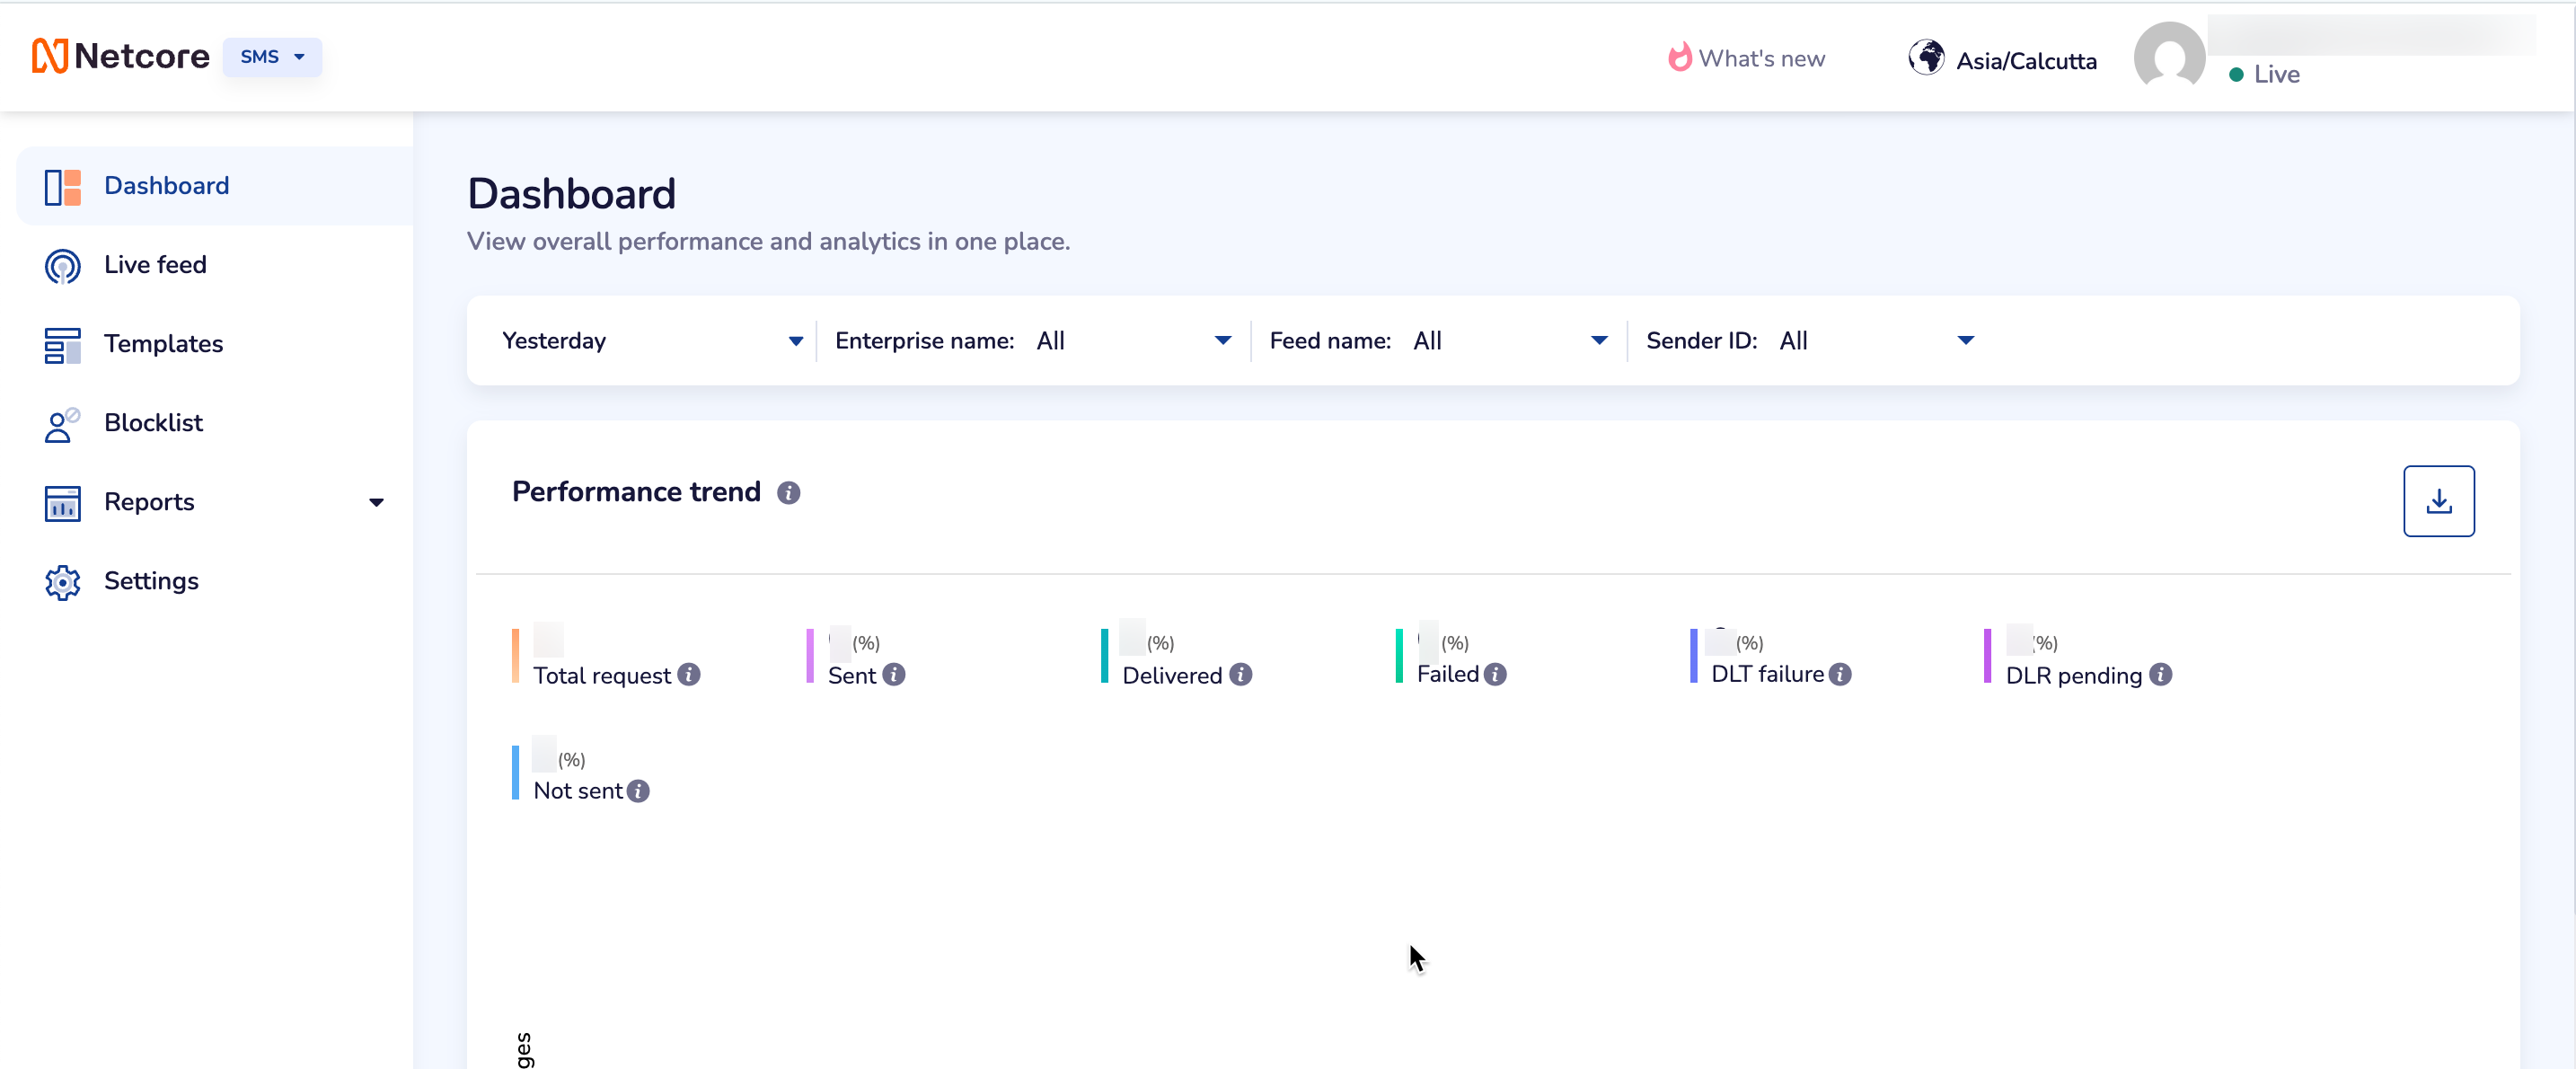Click the Performance trend info icon

pos(789,492)
